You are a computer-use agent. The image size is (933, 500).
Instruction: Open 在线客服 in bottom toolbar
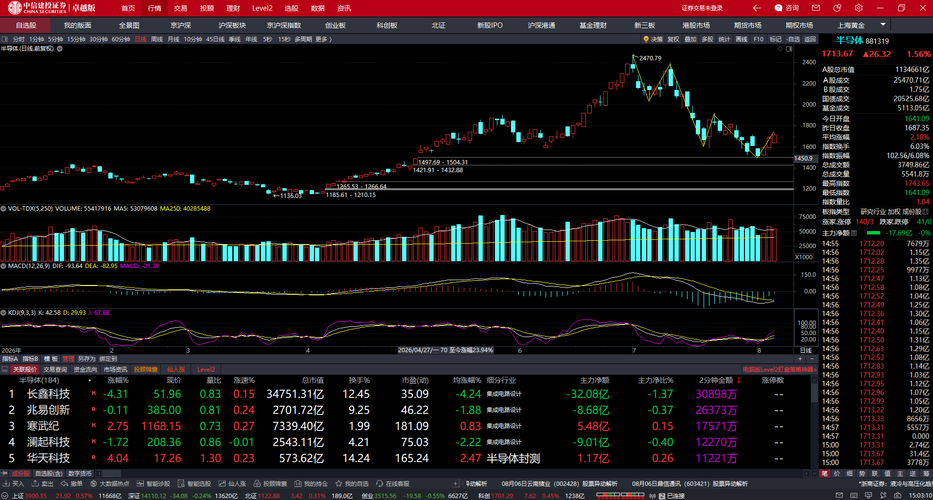click(x=393, y=485)
